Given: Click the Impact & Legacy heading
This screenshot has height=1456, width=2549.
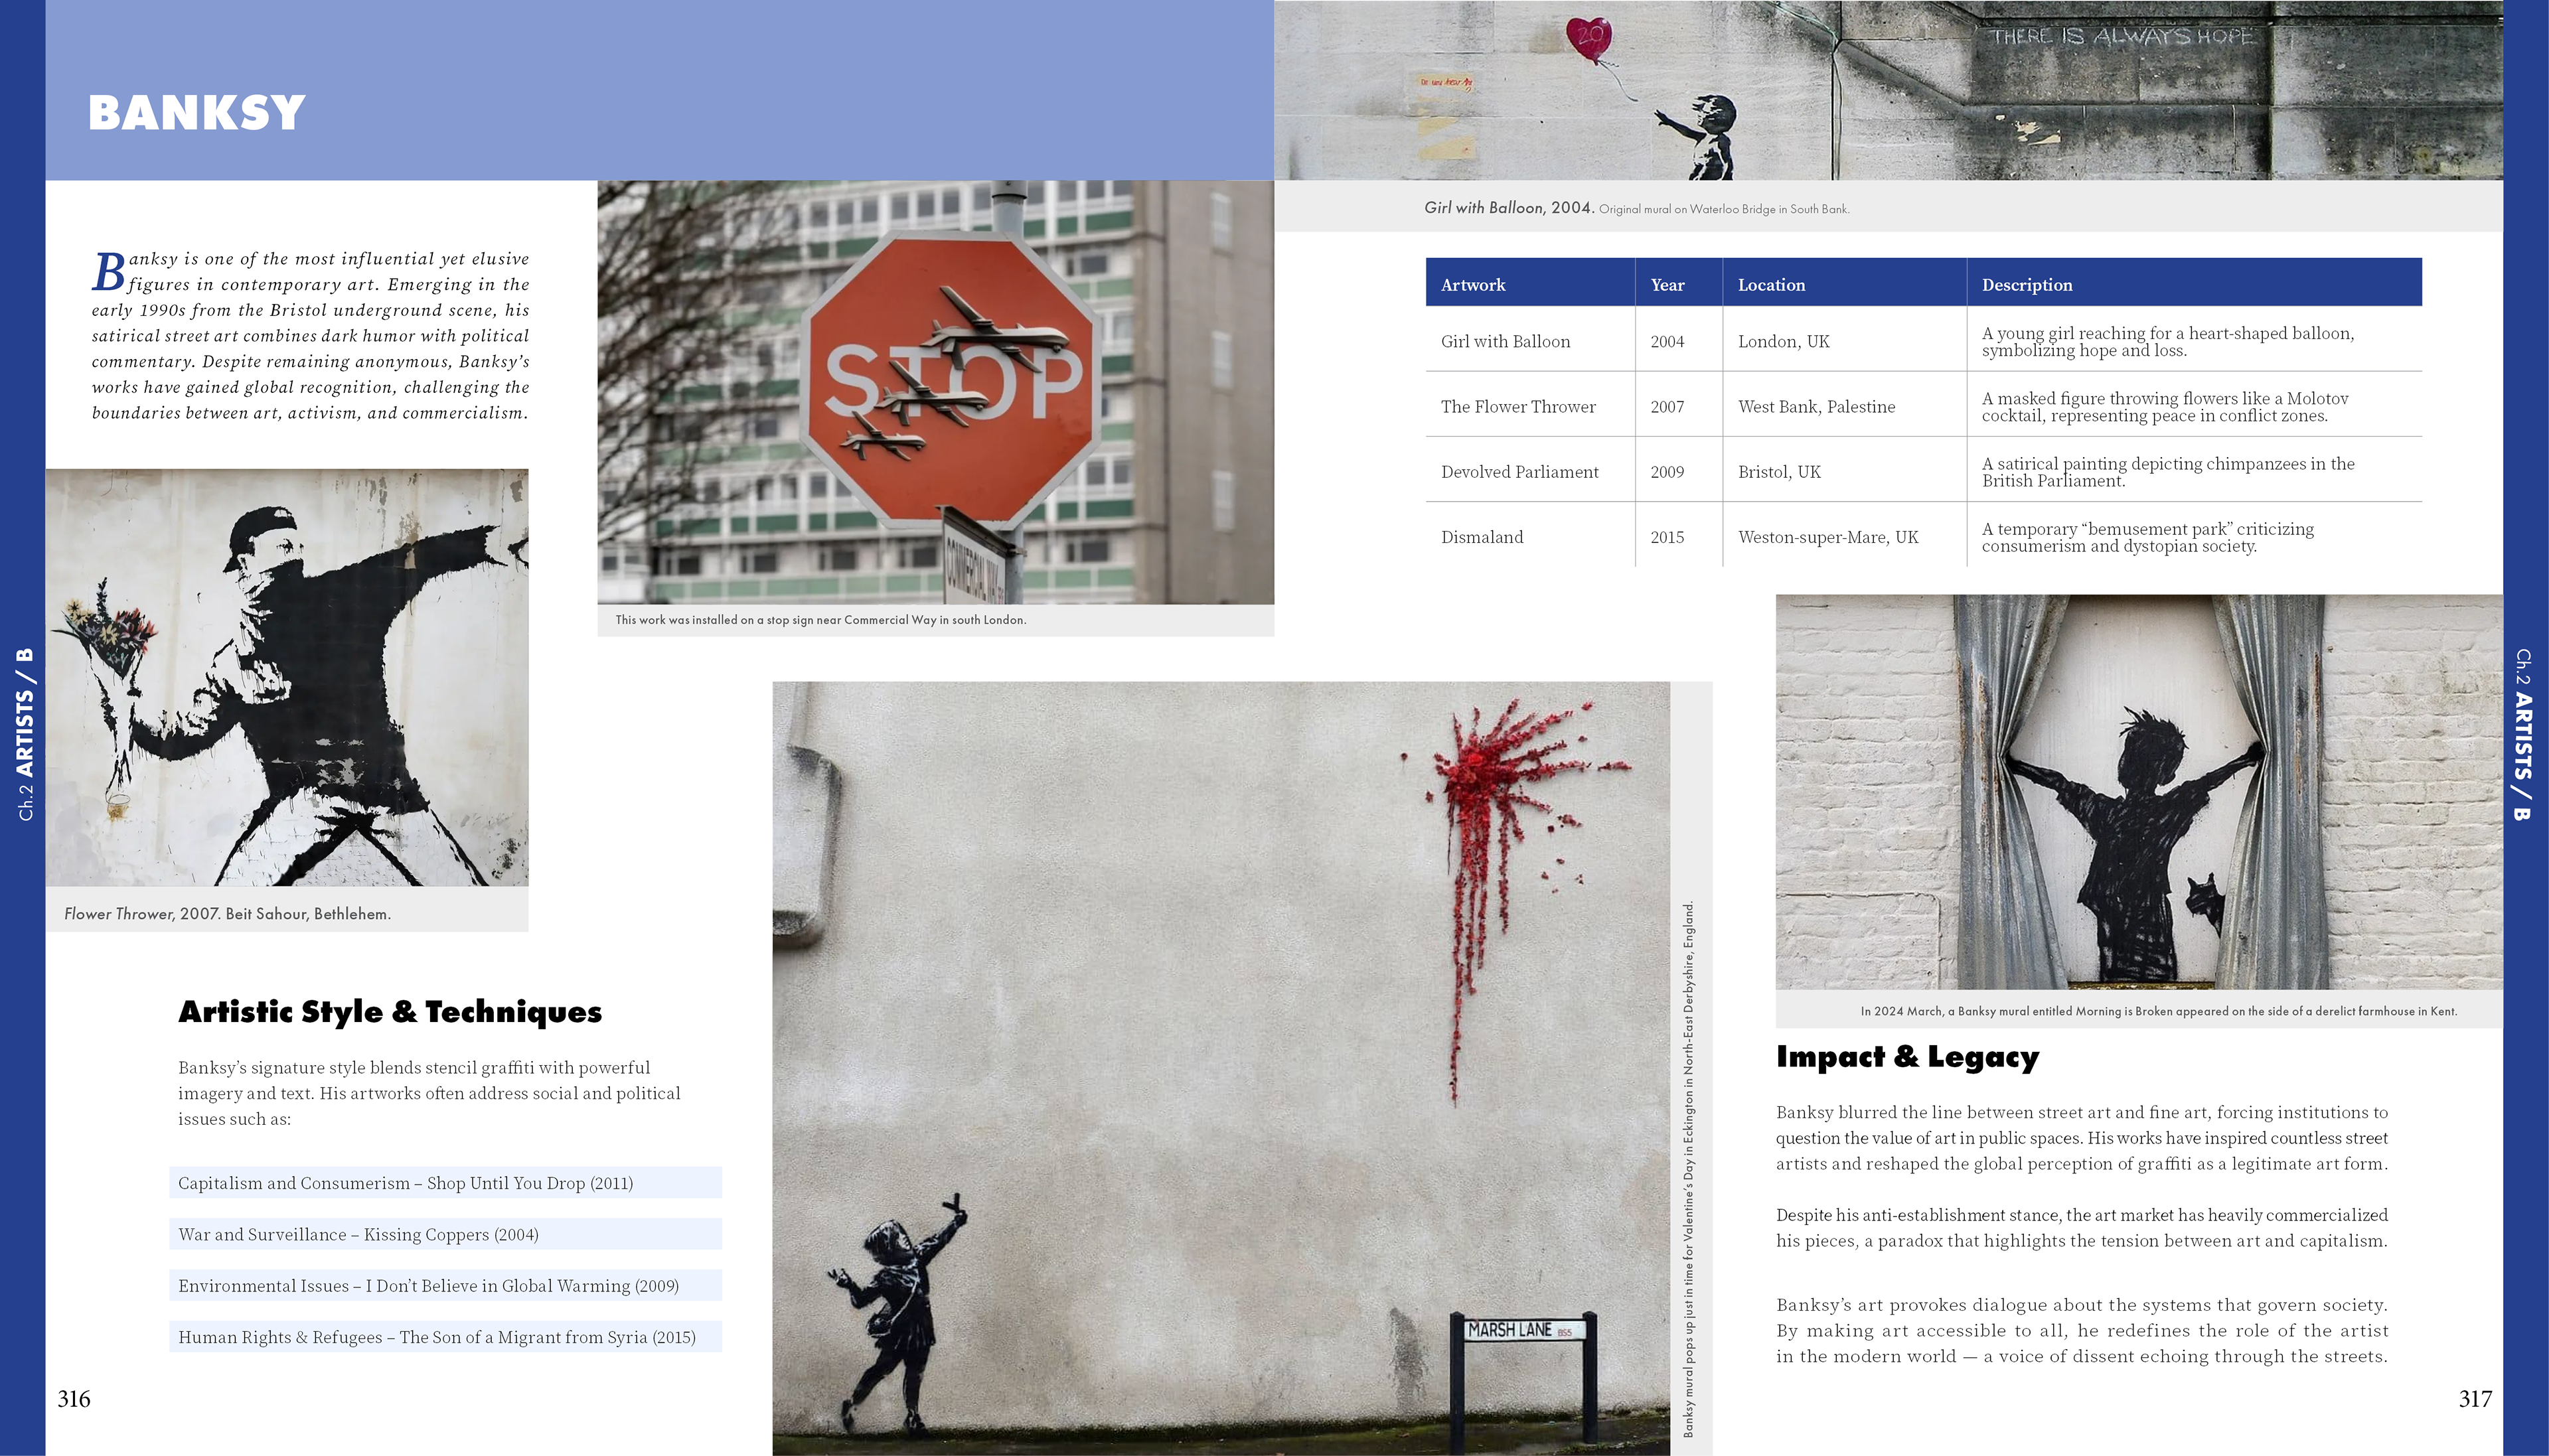Looking at the screenshot, I should (x=1907, y=1057).
